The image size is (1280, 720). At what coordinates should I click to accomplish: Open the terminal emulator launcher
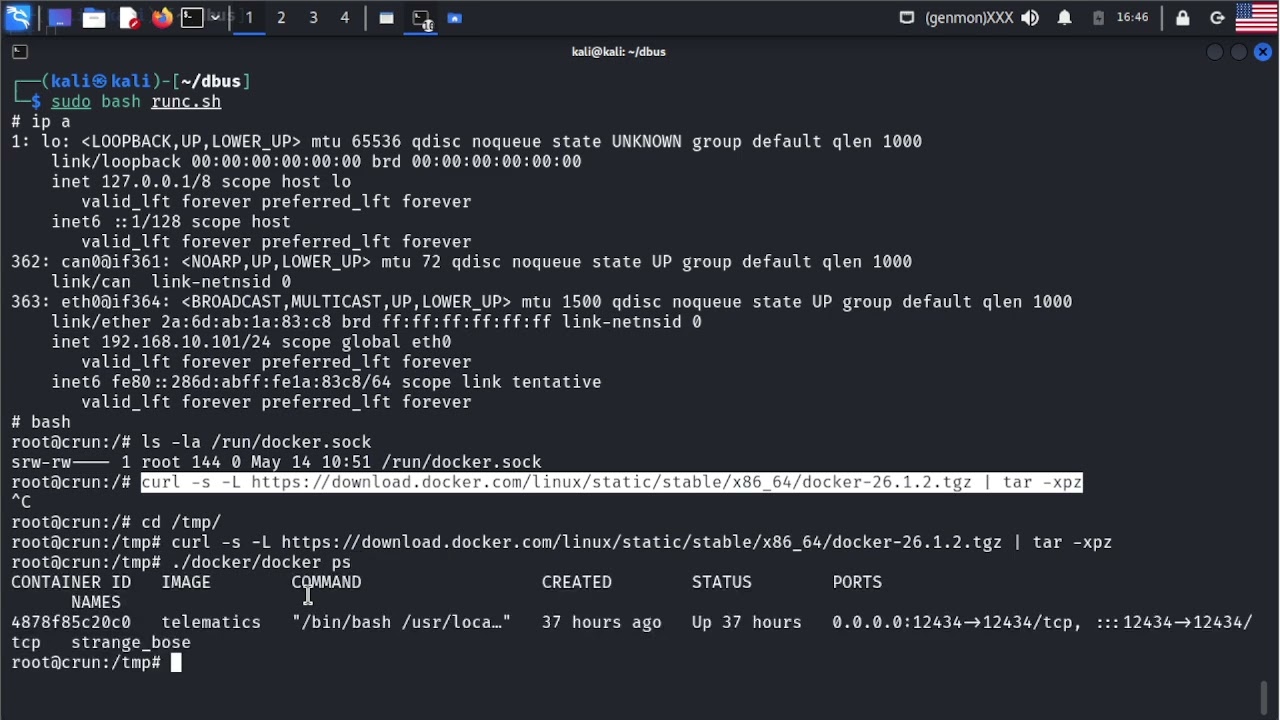coord(191,18)
